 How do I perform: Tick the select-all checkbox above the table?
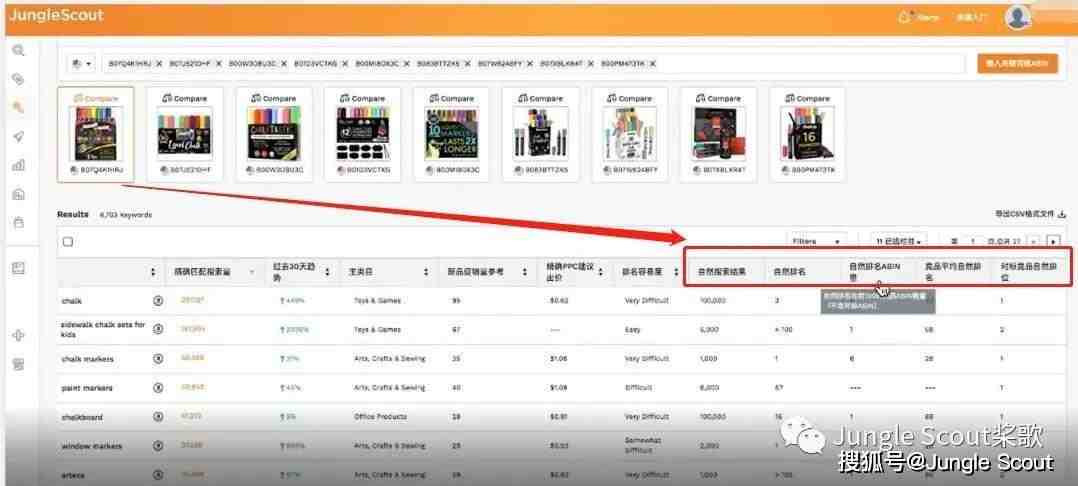pyautogui.click(x=67, y=242)
